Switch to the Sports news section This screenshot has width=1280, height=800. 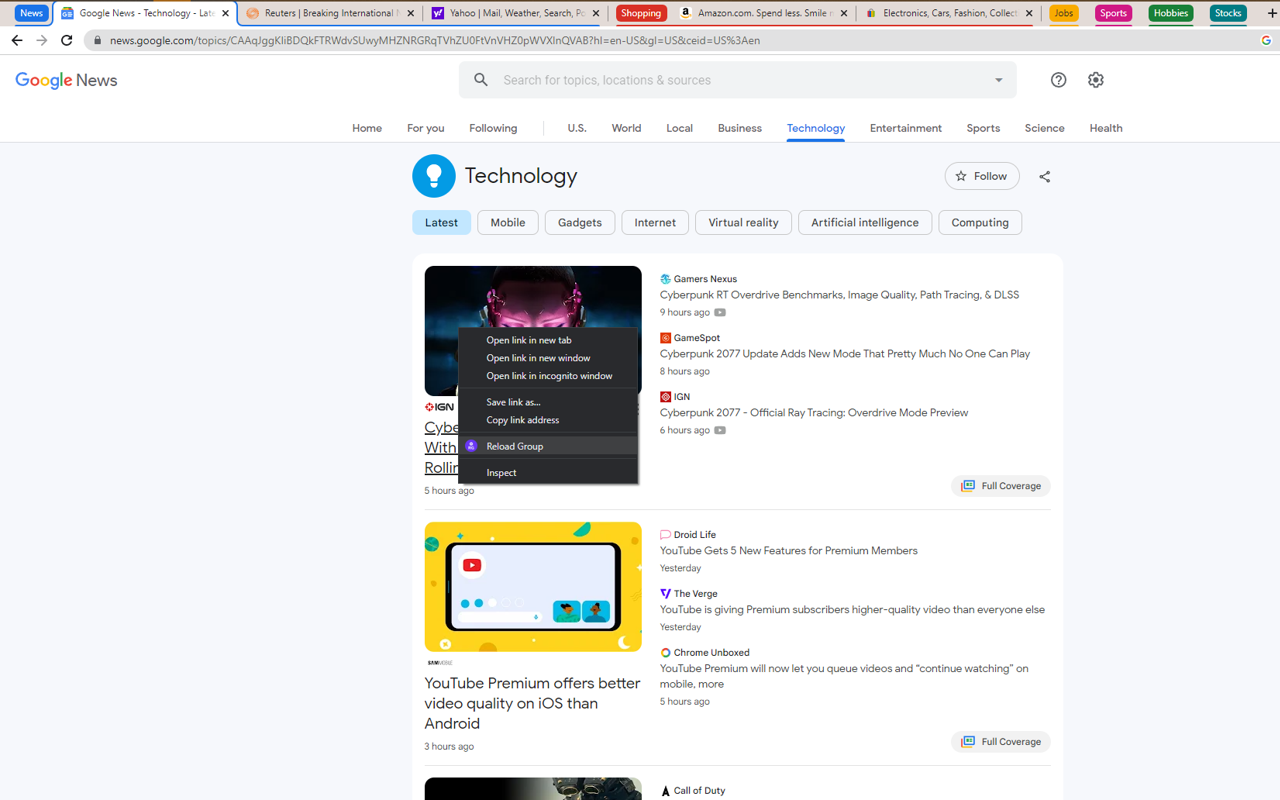(x=982, y=128)
